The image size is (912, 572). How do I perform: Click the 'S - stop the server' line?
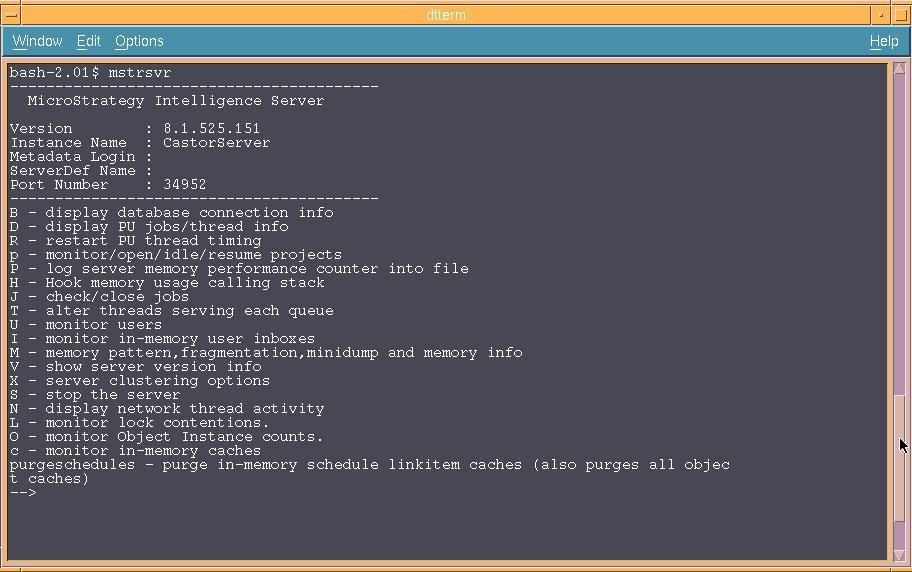95,394
